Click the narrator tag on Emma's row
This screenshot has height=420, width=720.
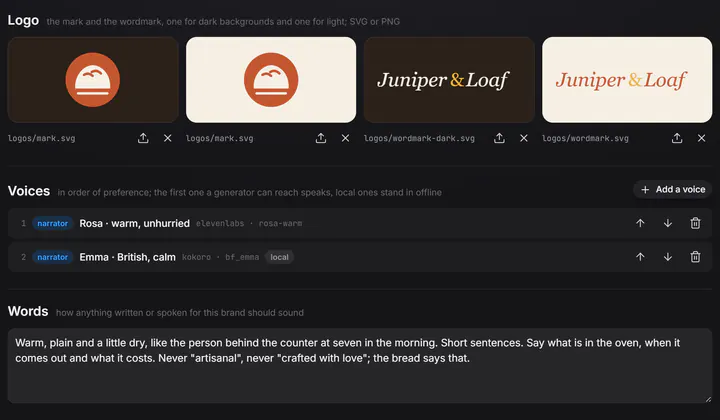[x=52, y=257]
